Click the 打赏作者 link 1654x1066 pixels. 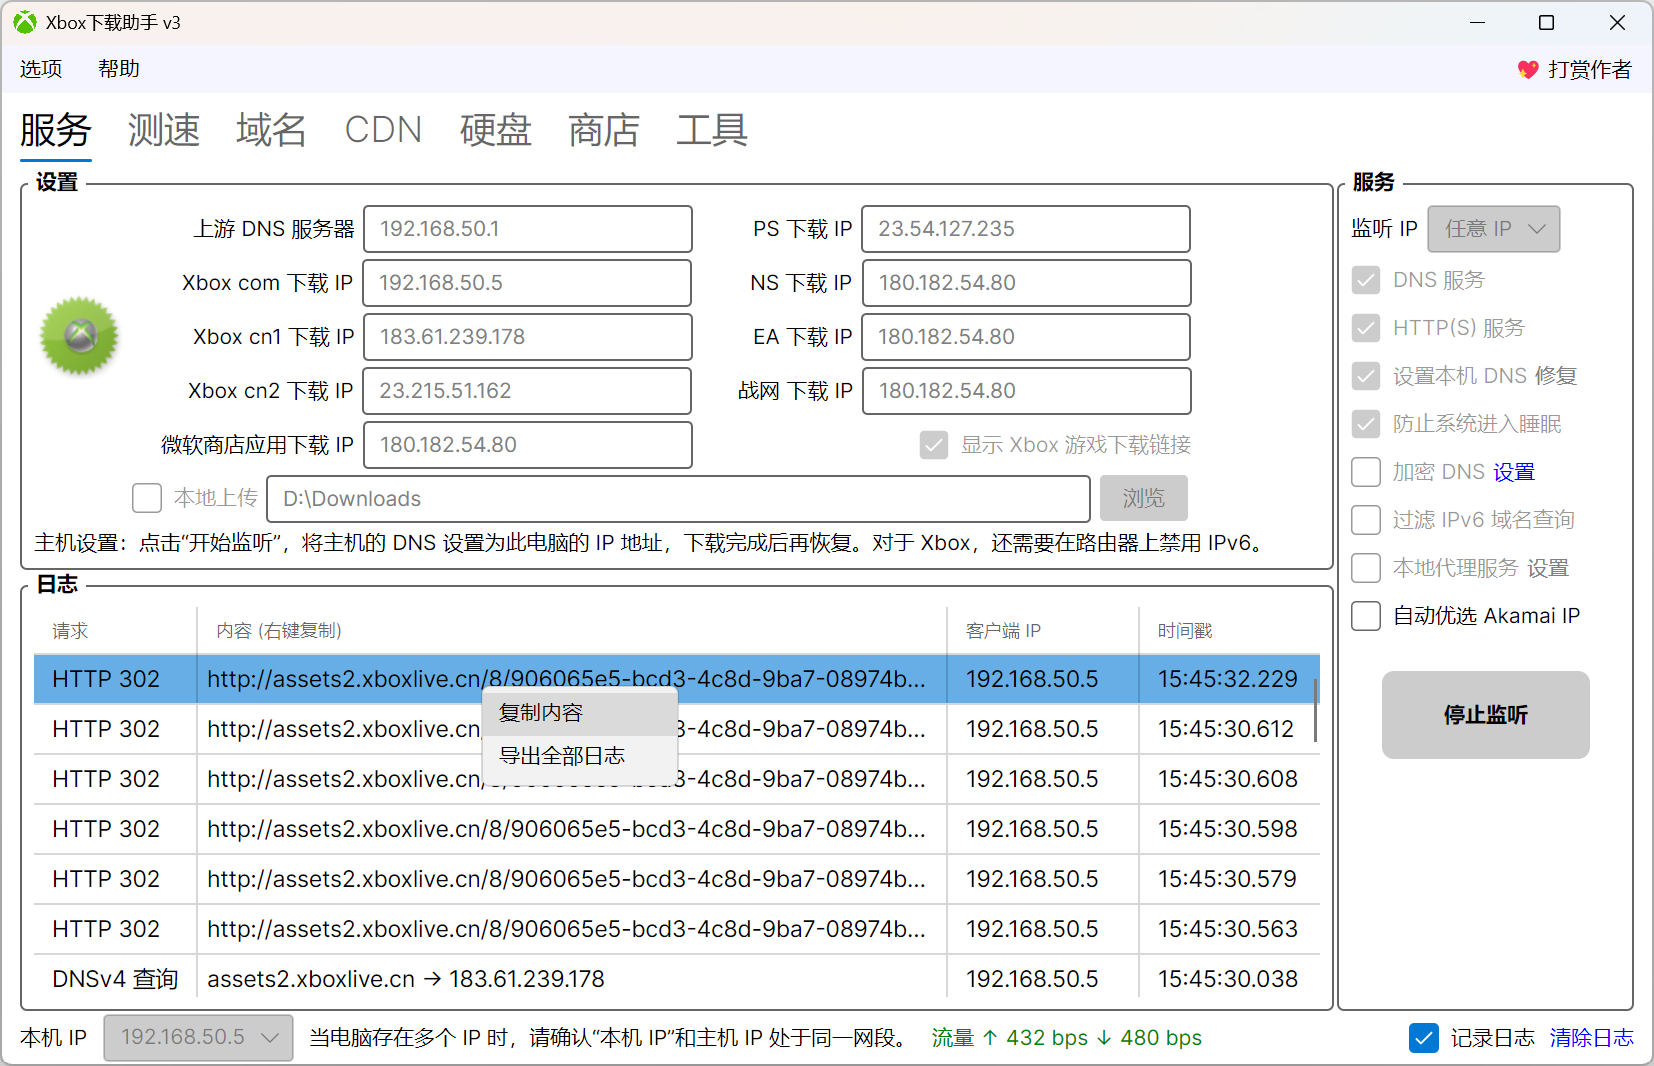click(1590, 69)
